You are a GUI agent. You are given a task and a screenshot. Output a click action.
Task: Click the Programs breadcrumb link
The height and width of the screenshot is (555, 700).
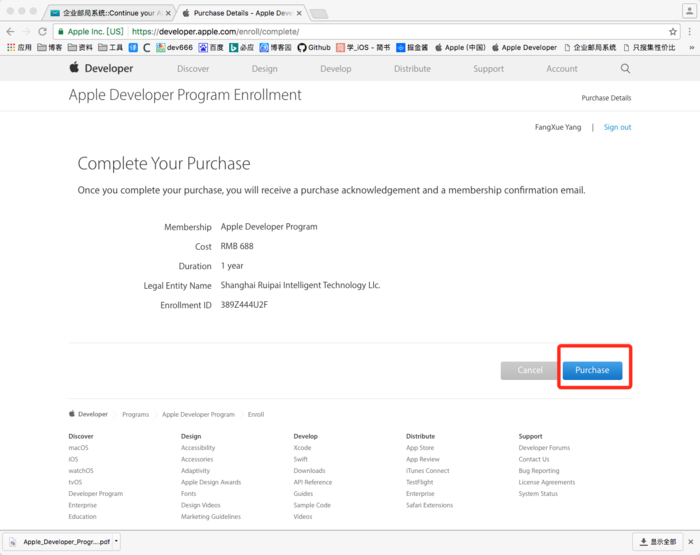pos(136,414)
